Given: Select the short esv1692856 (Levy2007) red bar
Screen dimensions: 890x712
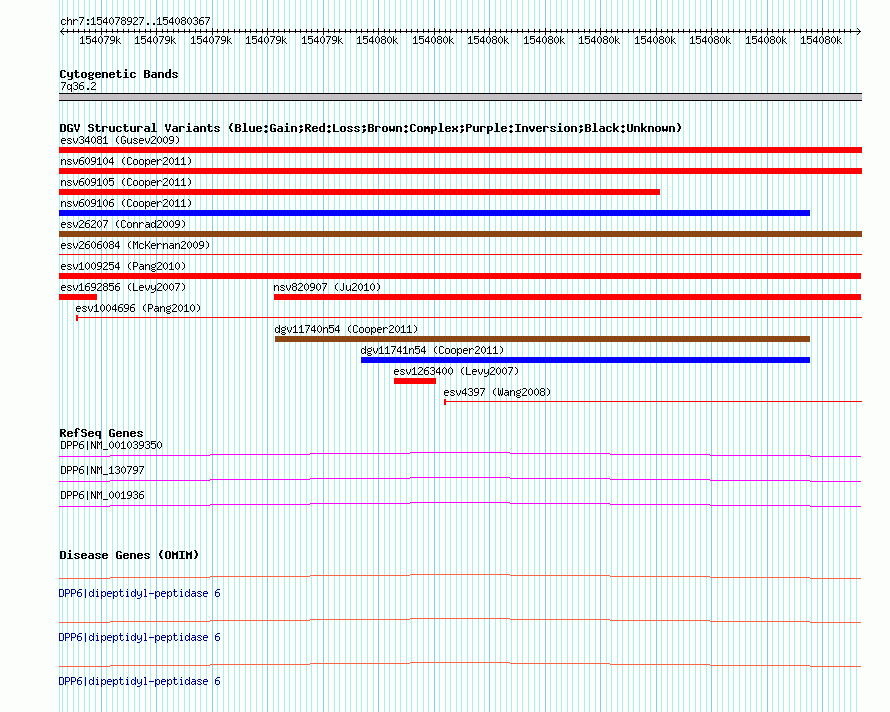Looking at the screenshot, I should click(x=78, y=297).
